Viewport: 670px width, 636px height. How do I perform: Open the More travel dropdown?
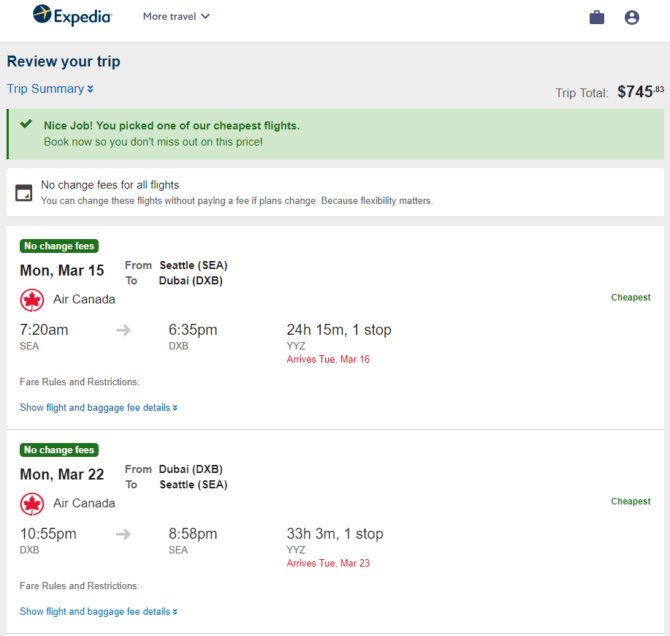[x=176, y=16]
